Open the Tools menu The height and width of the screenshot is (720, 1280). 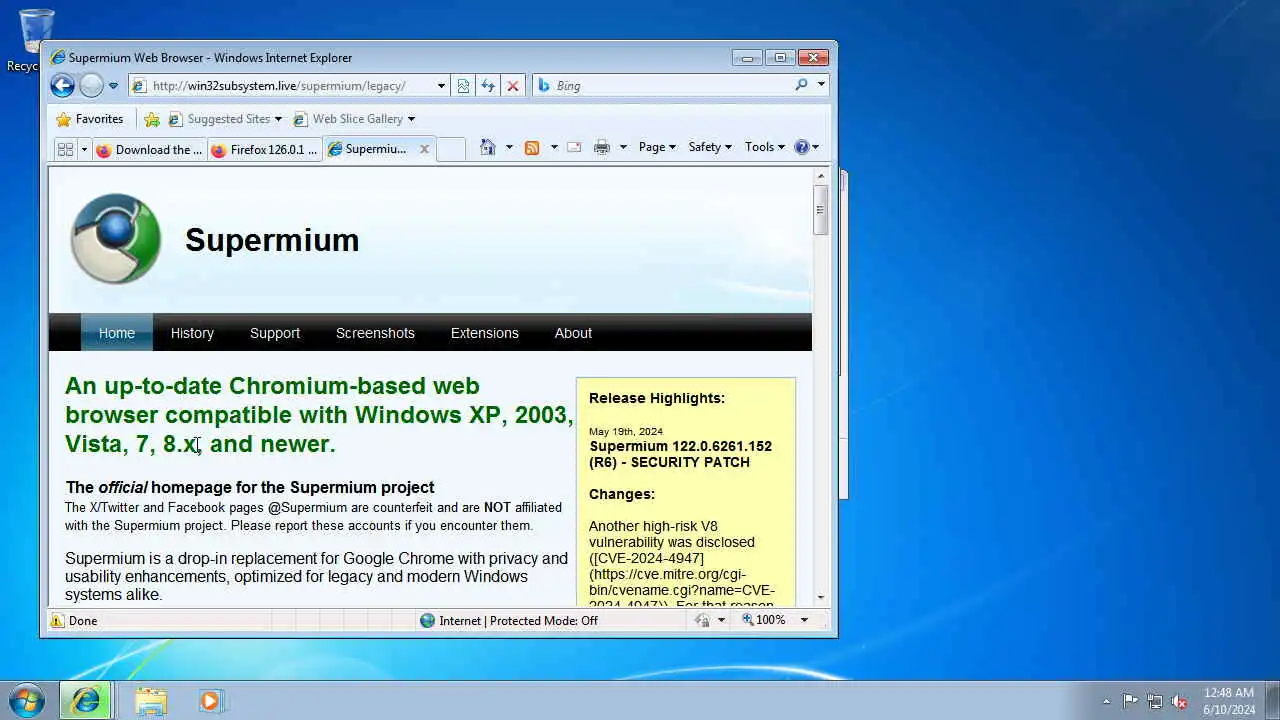point(765,147)
